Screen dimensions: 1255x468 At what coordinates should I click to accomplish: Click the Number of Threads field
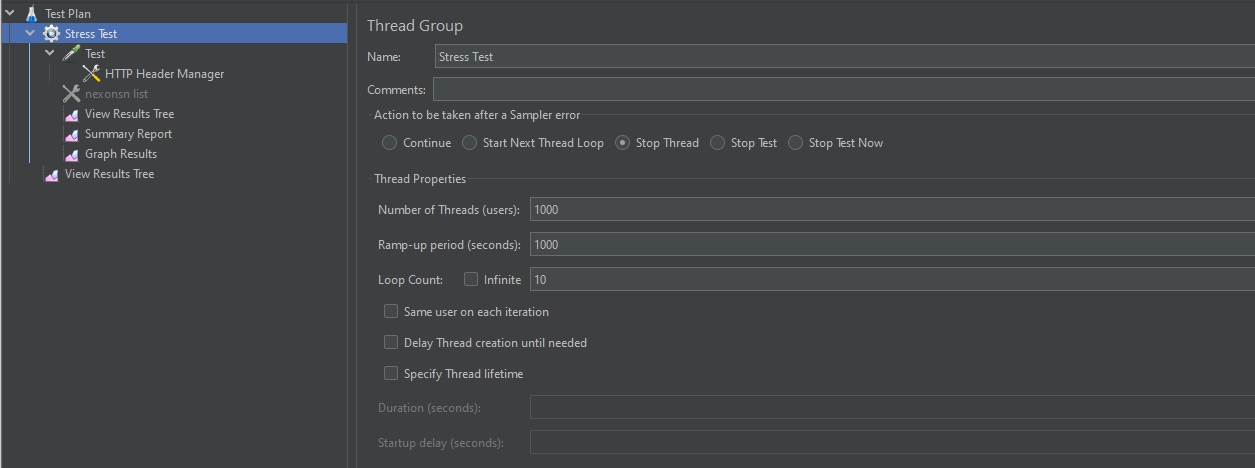point(890,210)
